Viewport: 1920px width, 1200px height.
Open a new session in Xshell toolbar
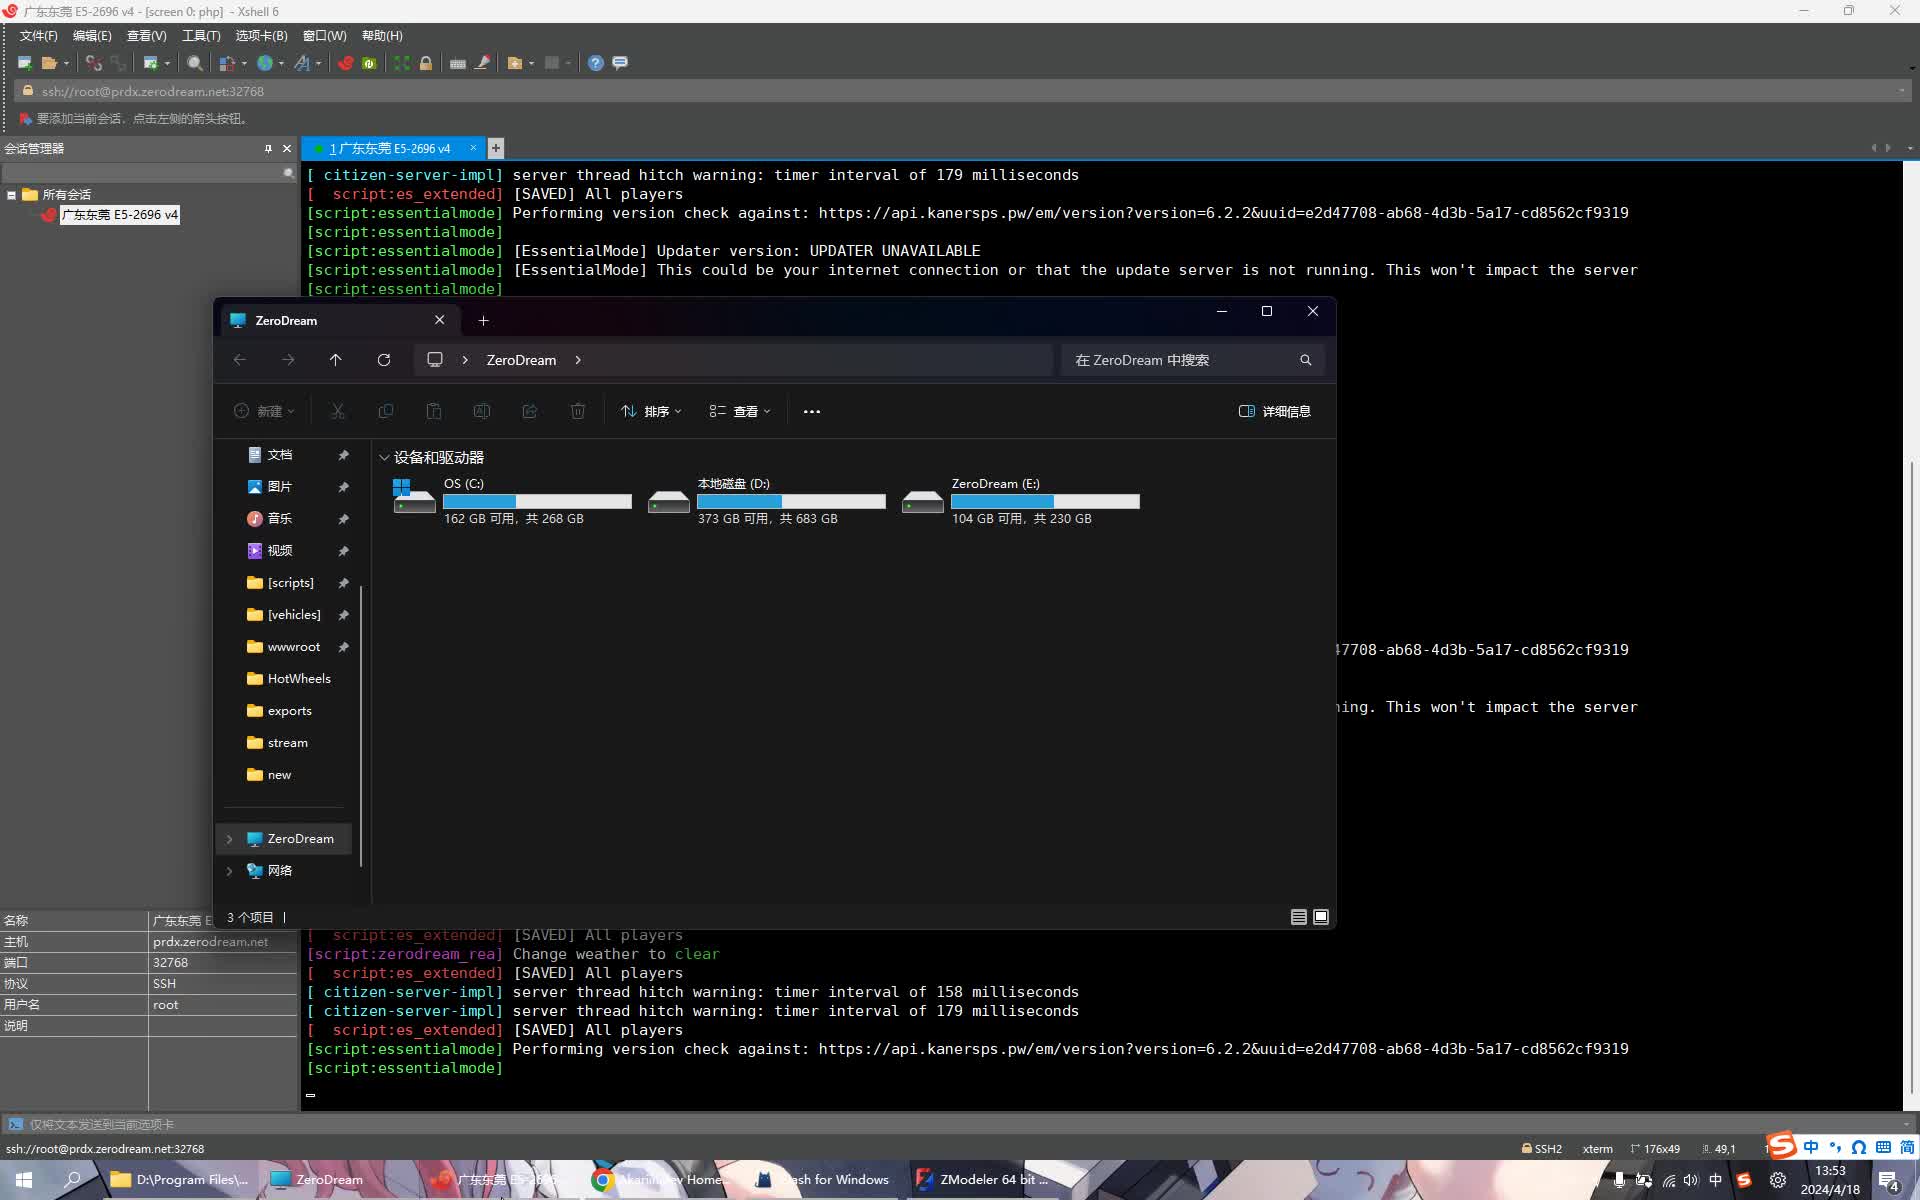click(24, 63)
